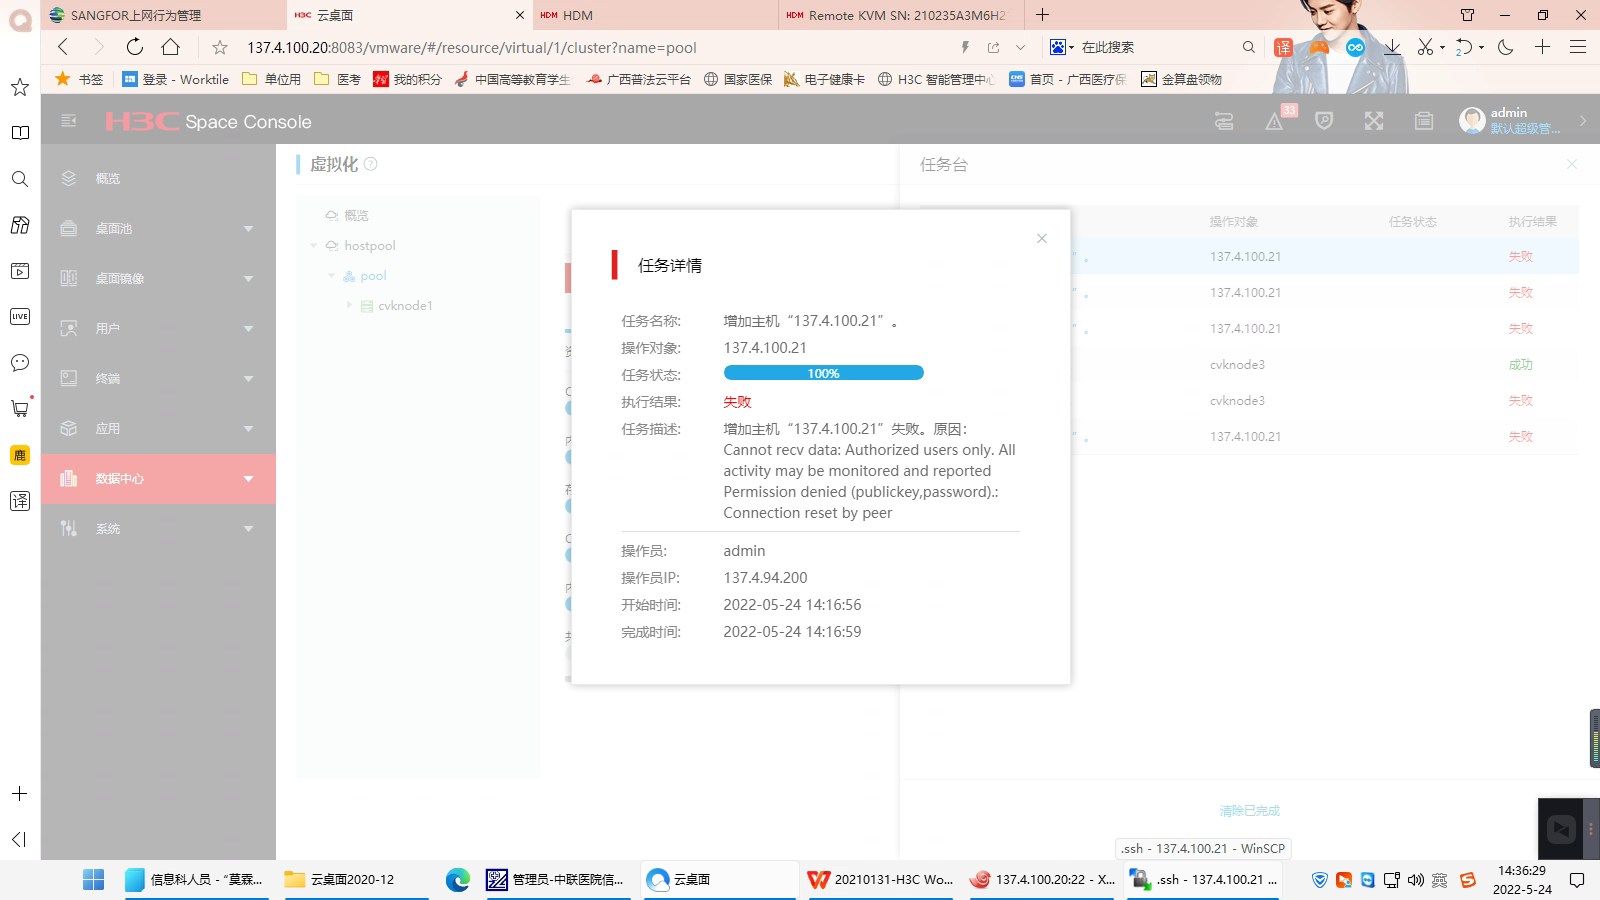
Task: Toggle fullscreen icon in H3C header
Action: [1374, 121]
